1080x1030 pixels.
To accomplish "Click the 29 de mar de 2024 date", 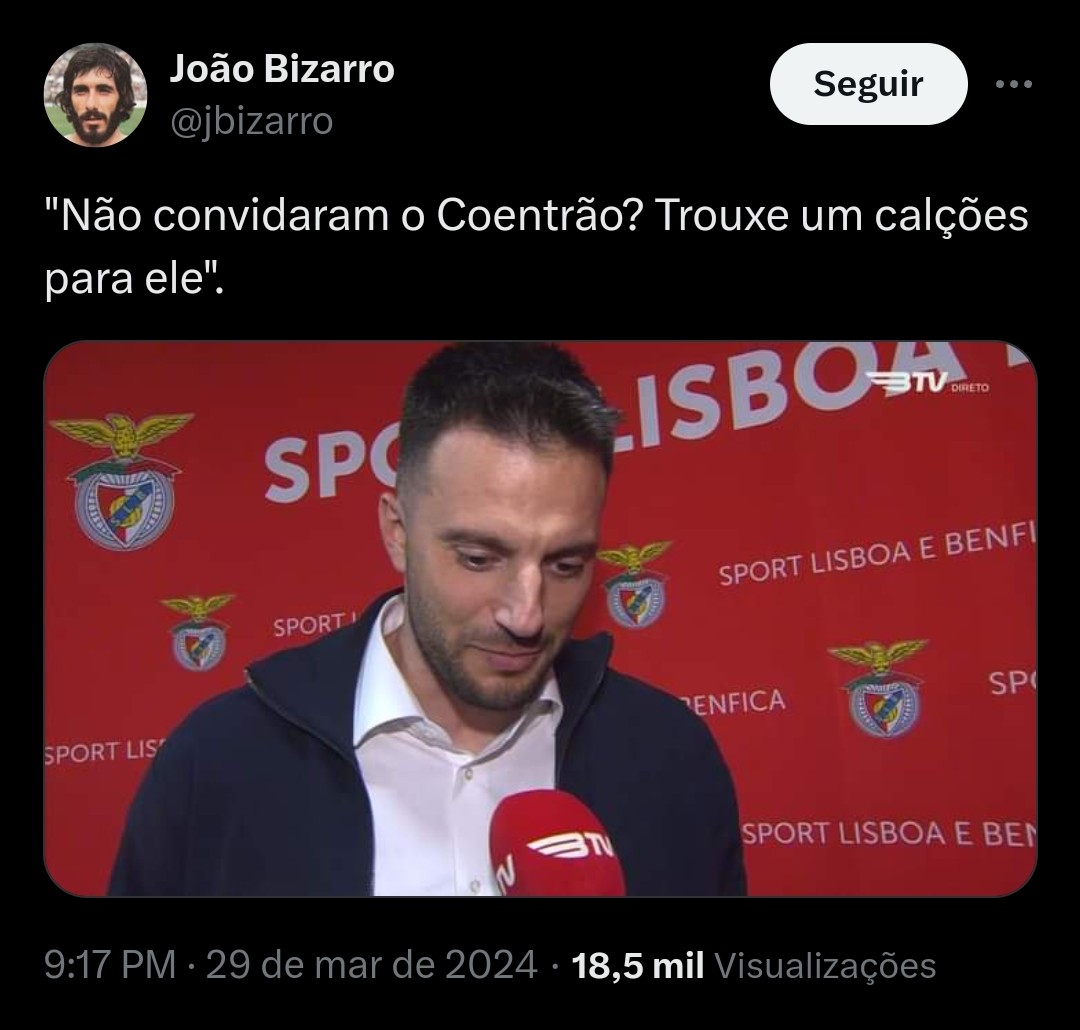I will 371,965.
